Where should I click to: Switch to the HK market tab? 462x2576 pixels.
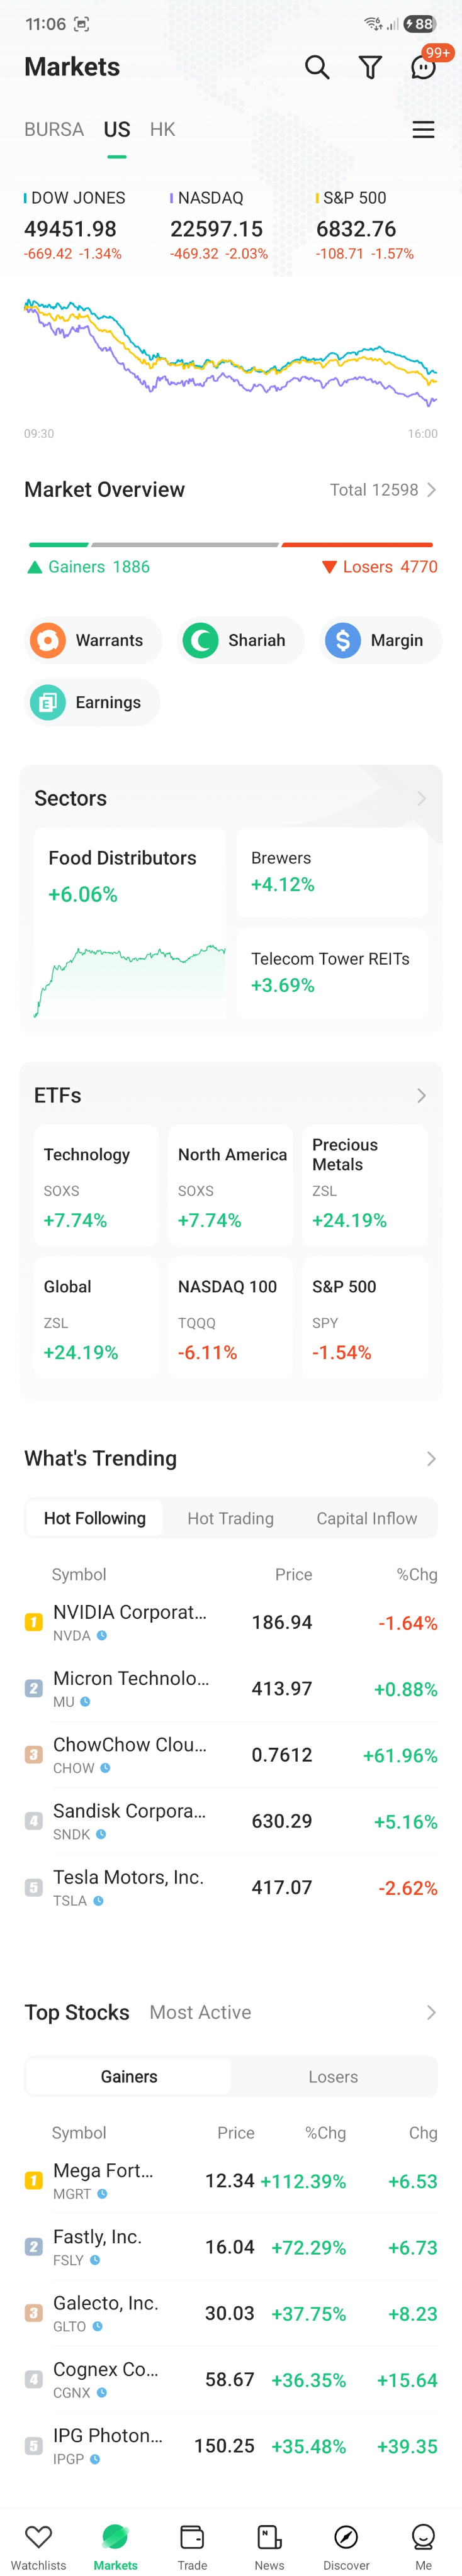pyautogui.click(x=162, y=129)
